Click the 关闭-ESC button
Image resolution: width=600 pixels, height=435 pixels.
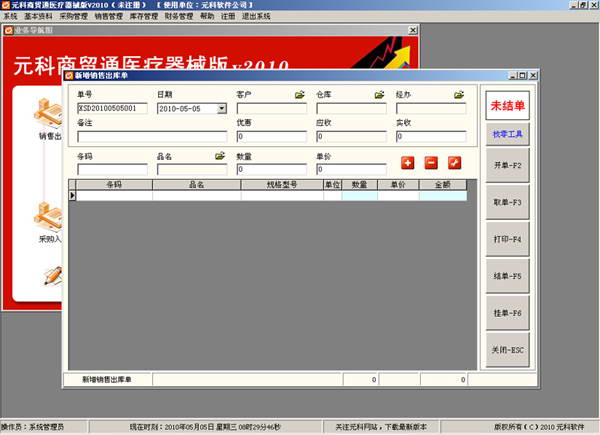coord(507,350)
